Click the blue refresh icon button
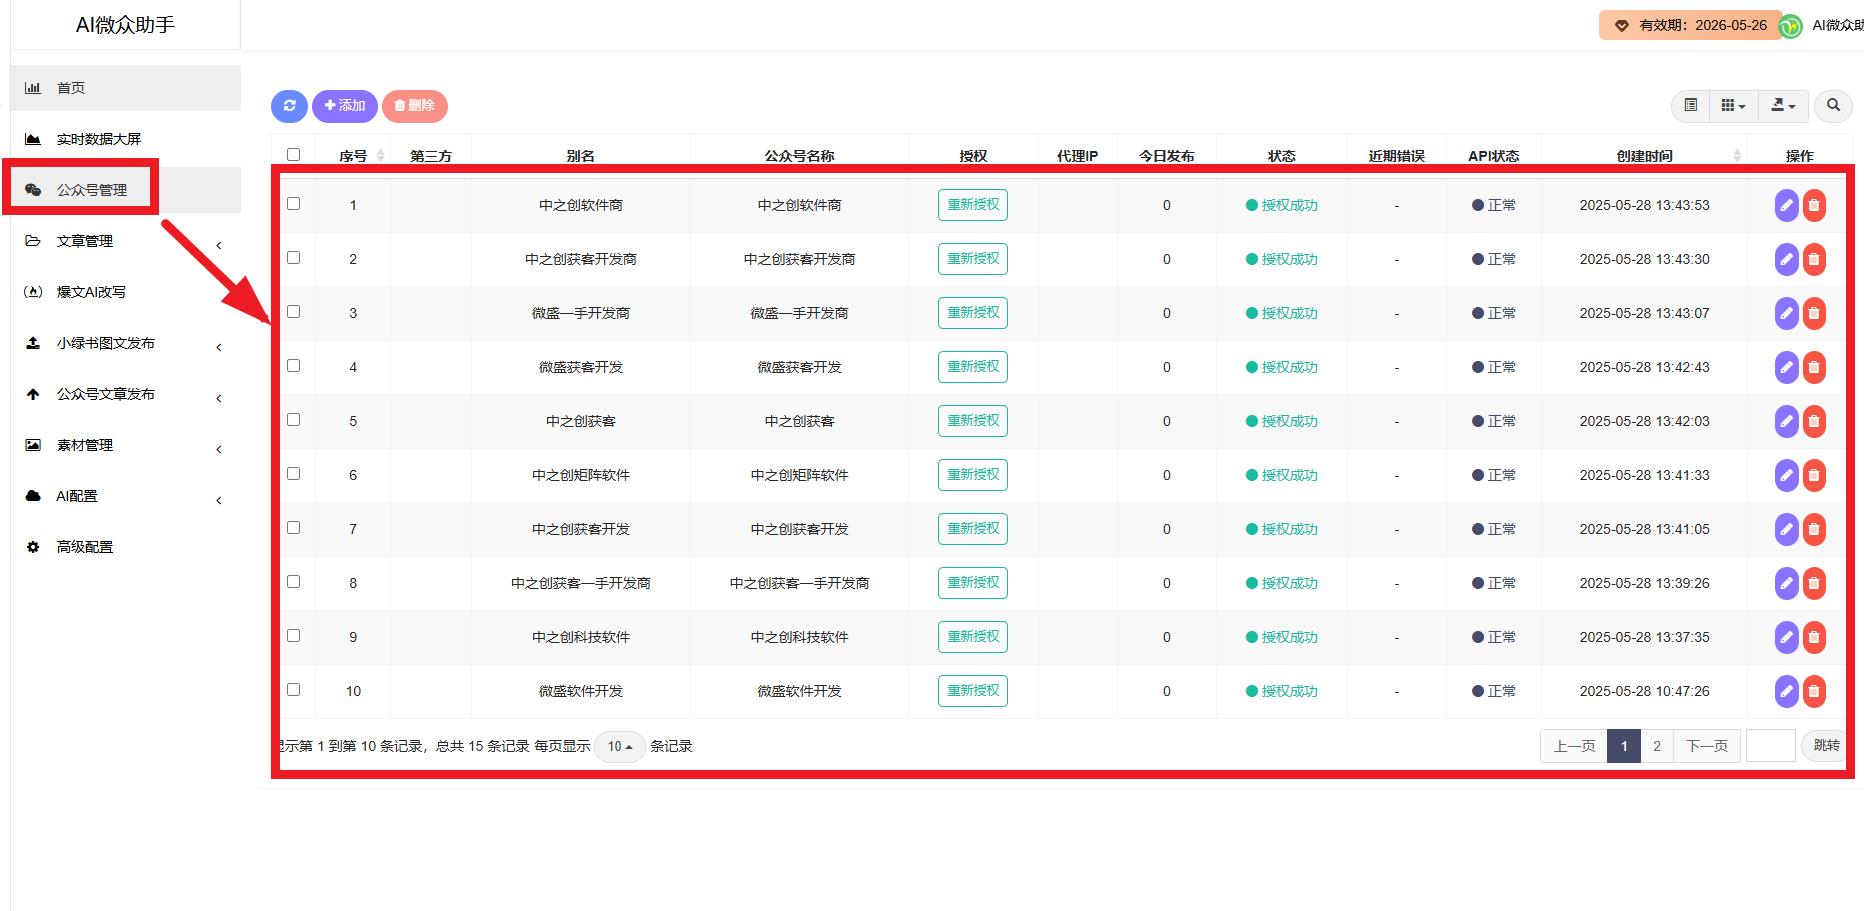 (289, 106)
